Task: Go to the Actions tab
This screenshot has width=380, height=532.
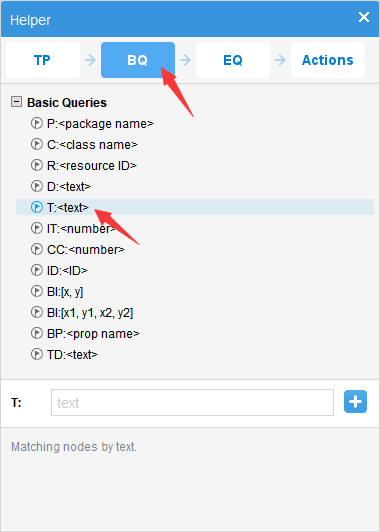Action: click(328, 60)
